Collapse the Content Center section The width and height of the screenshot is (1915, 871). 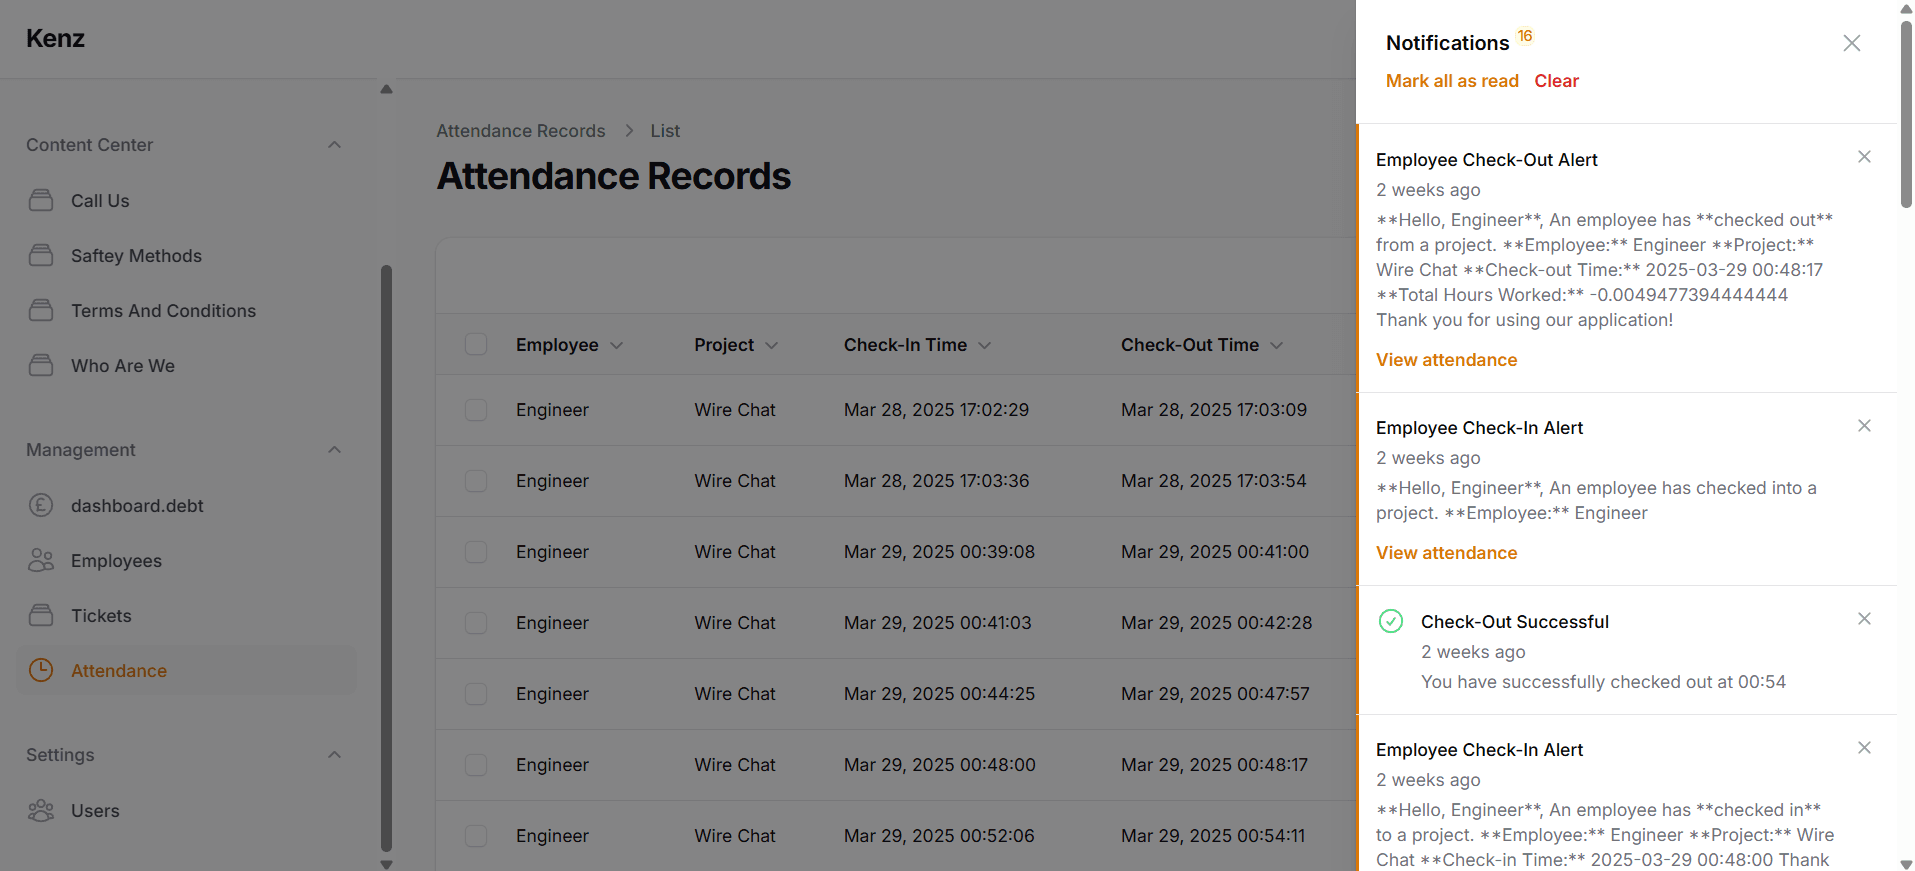click(x=335, y=145)
